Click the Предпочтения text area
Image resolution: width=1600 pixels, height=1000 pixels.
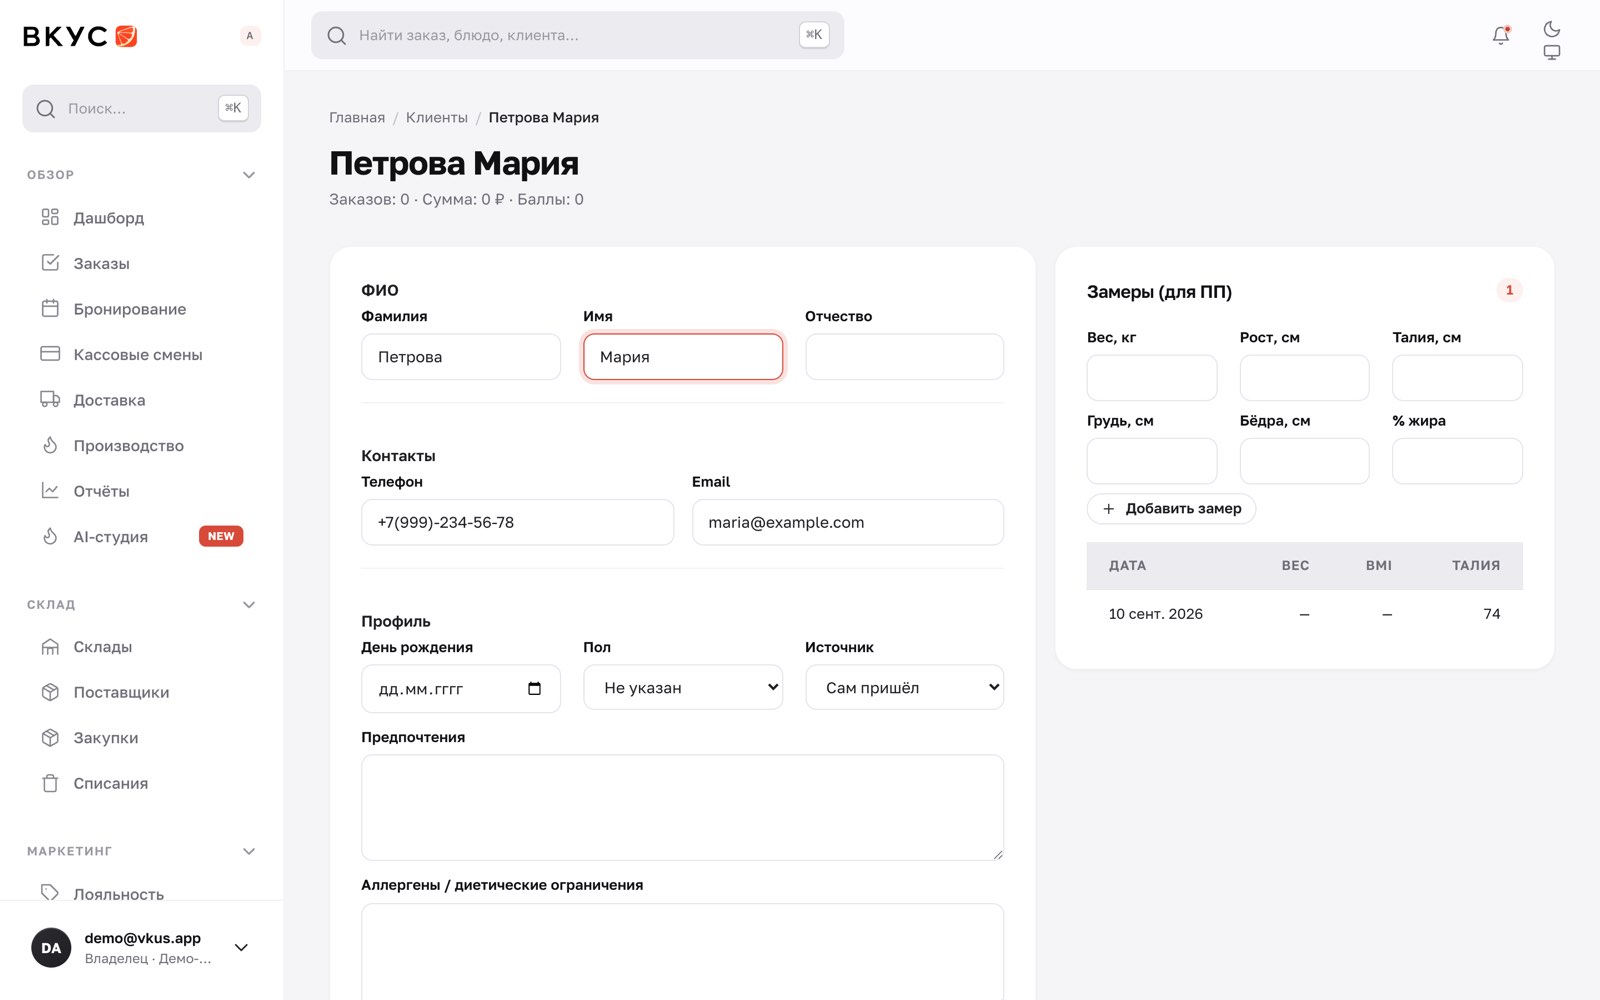[683, 808]
